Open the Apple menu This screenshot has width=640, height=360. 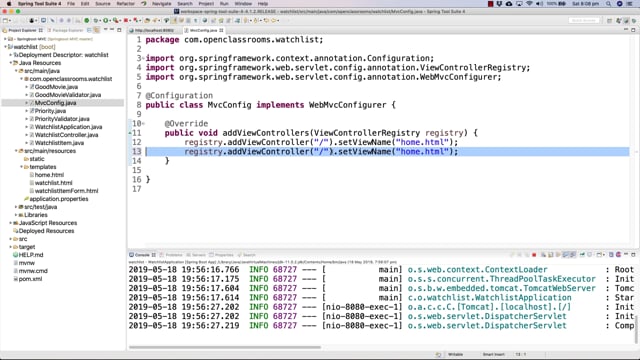(9, 4)
